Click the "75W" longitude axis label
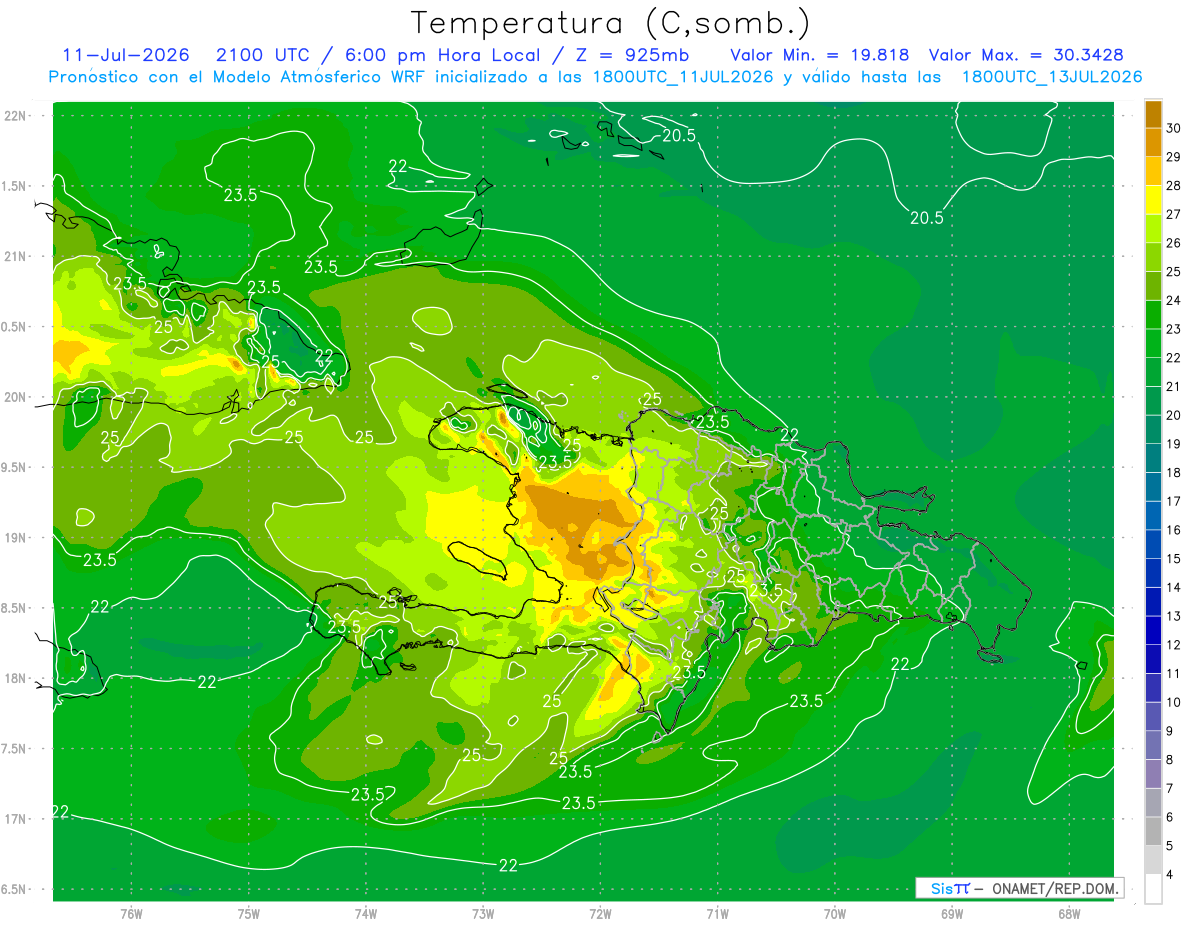1200x927 pixels. (249, 913)
